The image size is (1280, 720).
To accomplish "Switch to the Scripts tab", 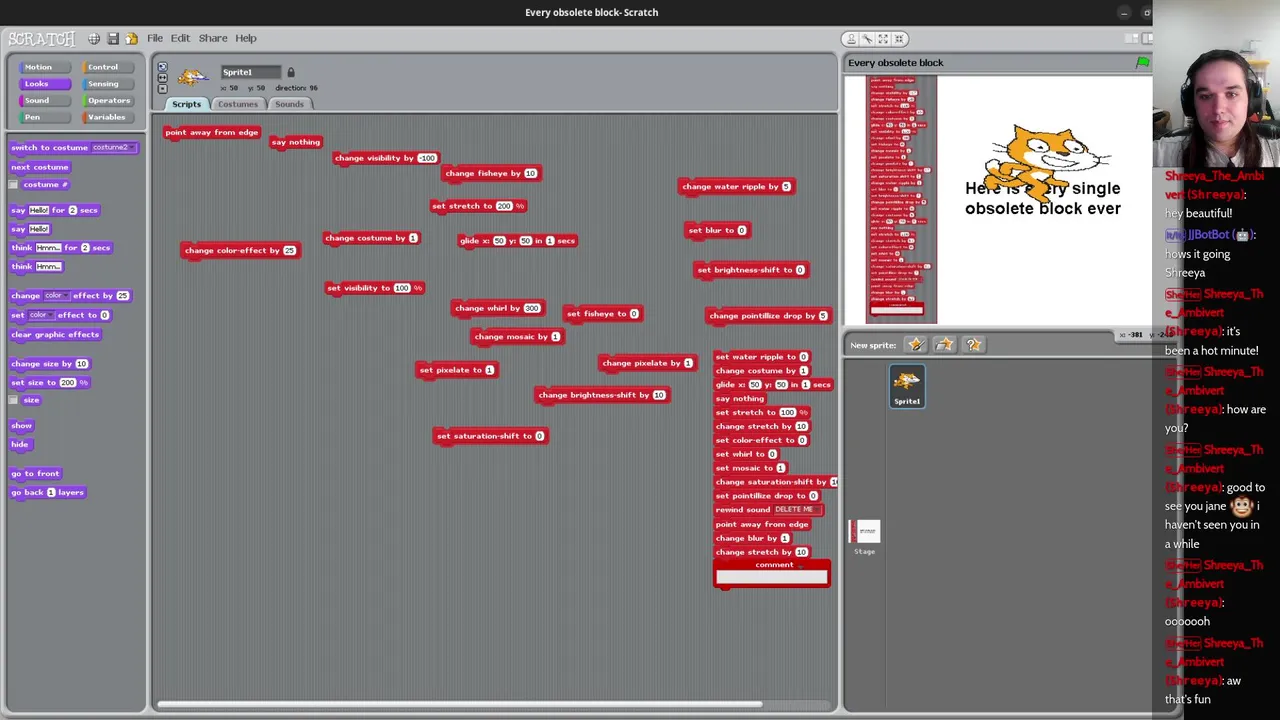I will tap(186, 104).
